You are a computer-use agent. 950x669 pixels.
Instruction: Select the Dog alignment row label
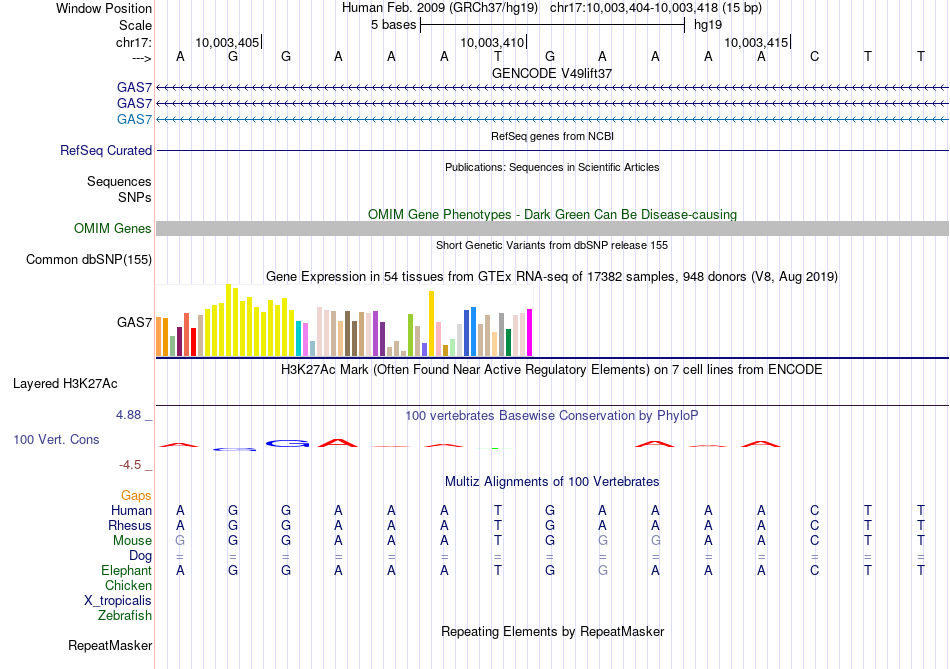point(141,556)
